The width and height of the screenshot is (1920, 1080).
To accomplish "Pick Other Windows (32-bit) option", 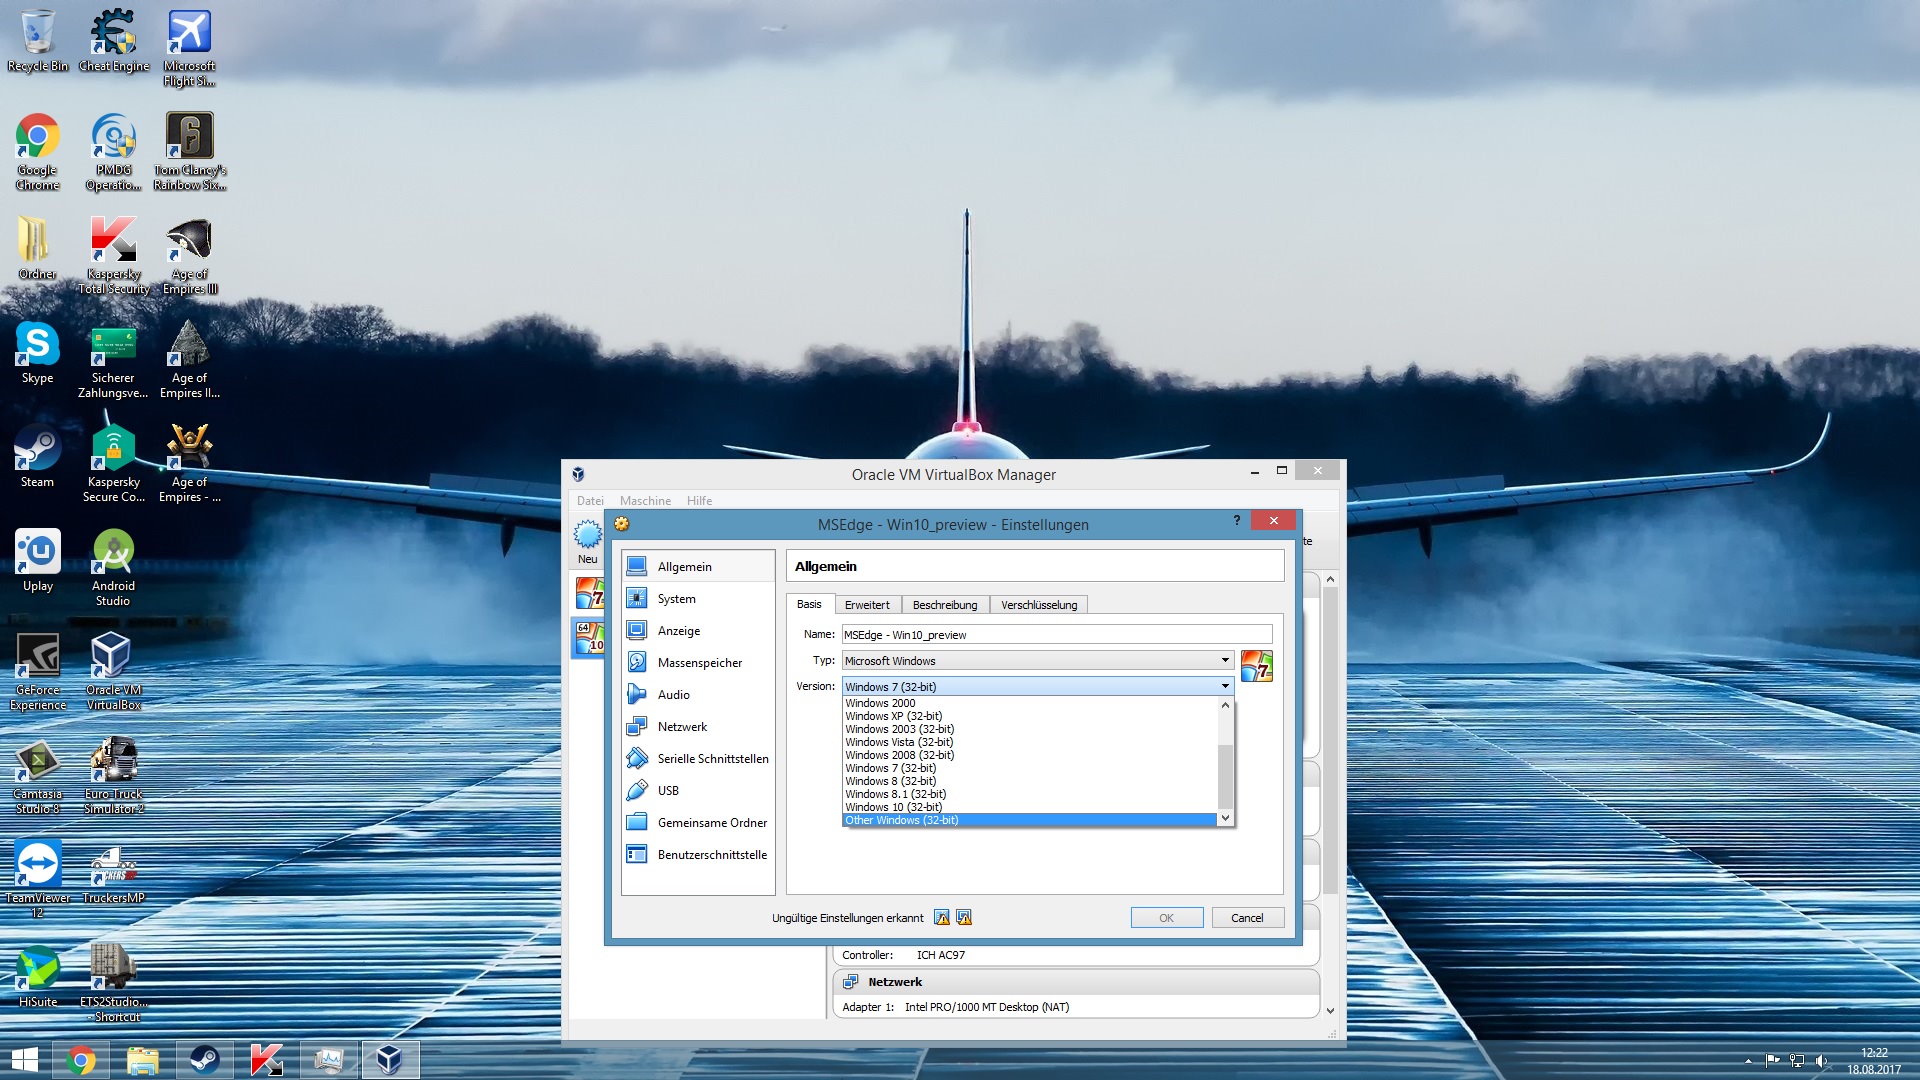I will coord(901,820).
